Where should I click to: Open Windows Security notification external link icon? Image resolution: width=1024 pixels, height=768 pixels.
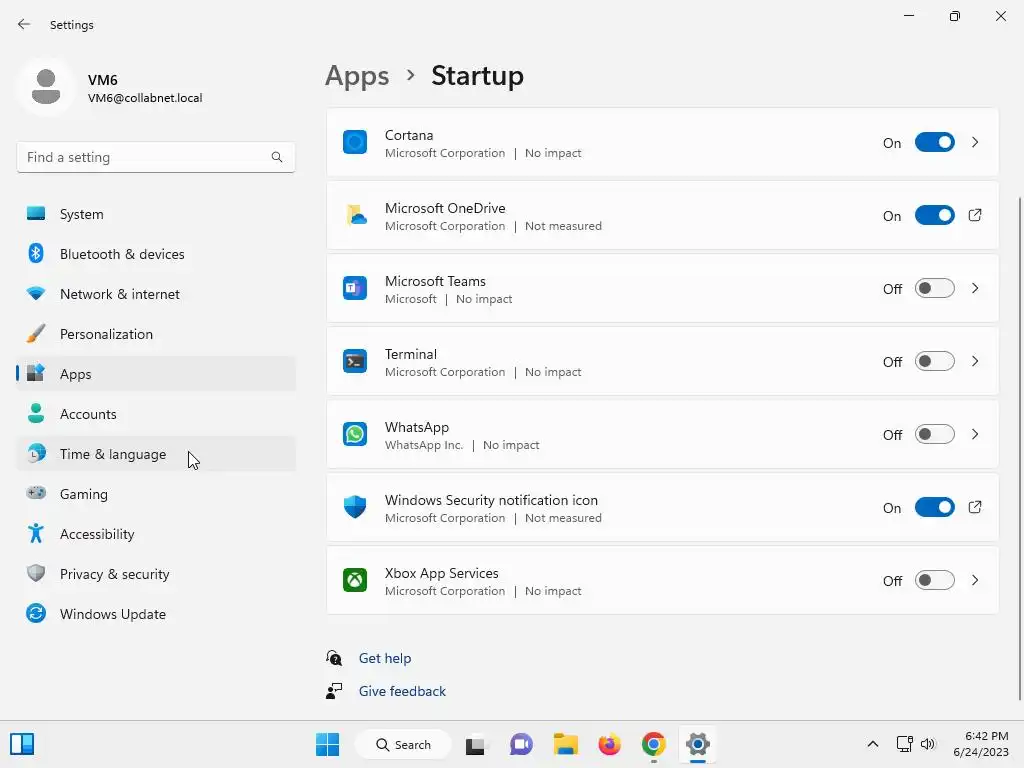coord(975,508)
